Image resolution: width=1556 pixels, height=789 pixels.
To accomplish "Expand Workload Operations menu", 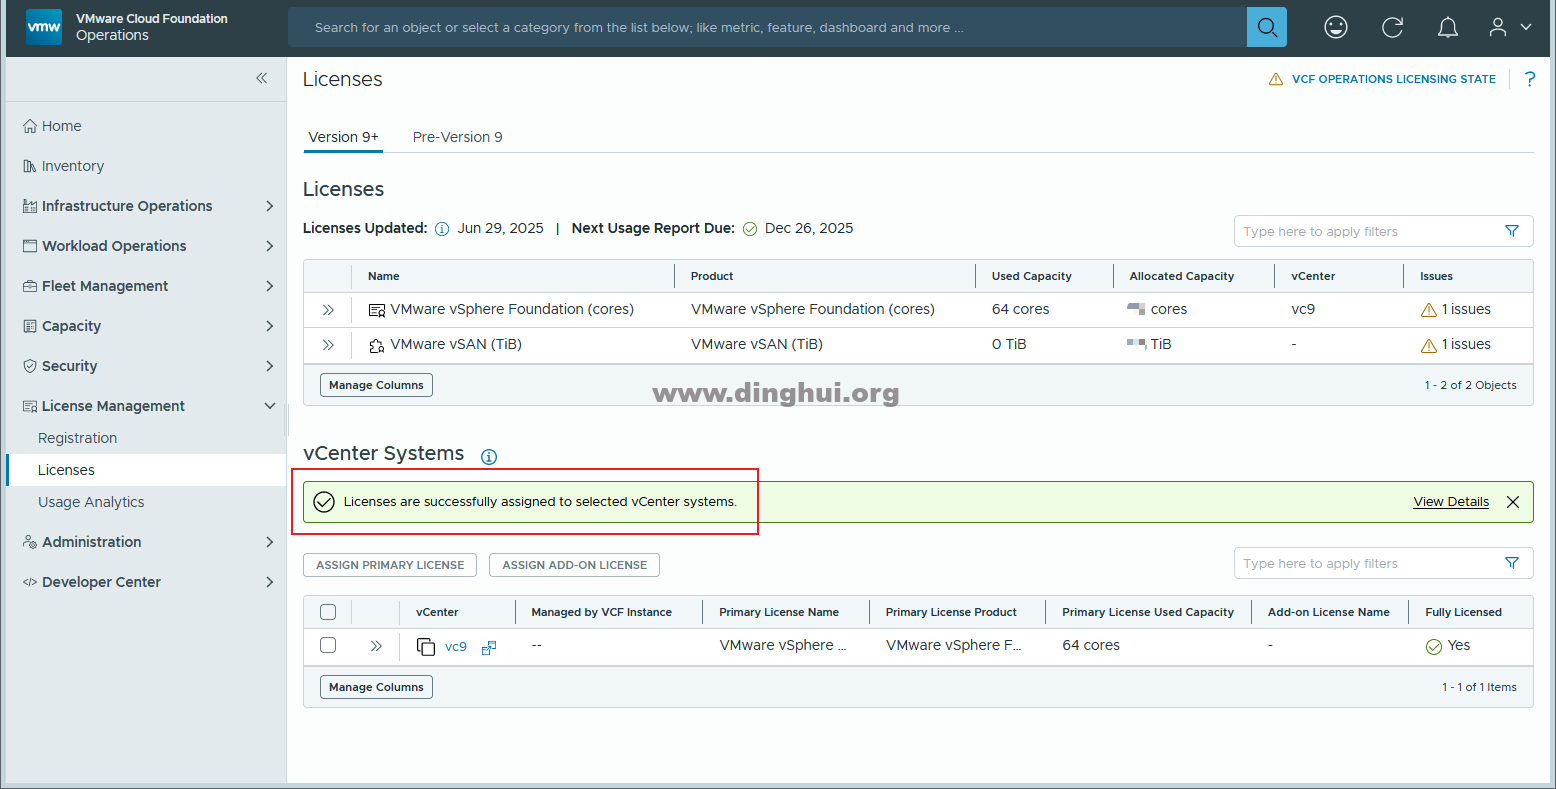I will [x=269, y=246].
